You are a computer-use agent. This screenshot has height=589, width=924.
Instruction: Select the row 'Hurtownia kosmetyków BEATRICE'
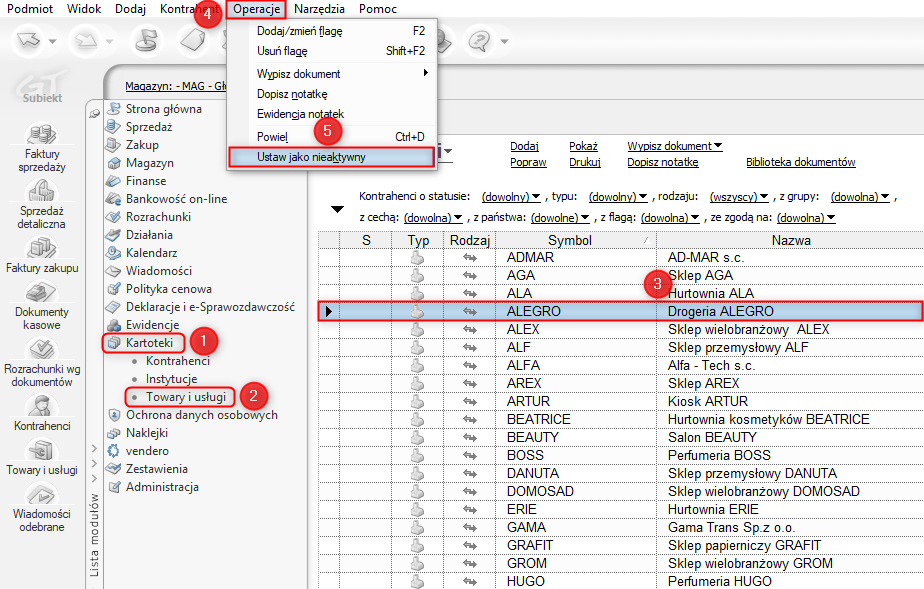click(x=621, y=419)
